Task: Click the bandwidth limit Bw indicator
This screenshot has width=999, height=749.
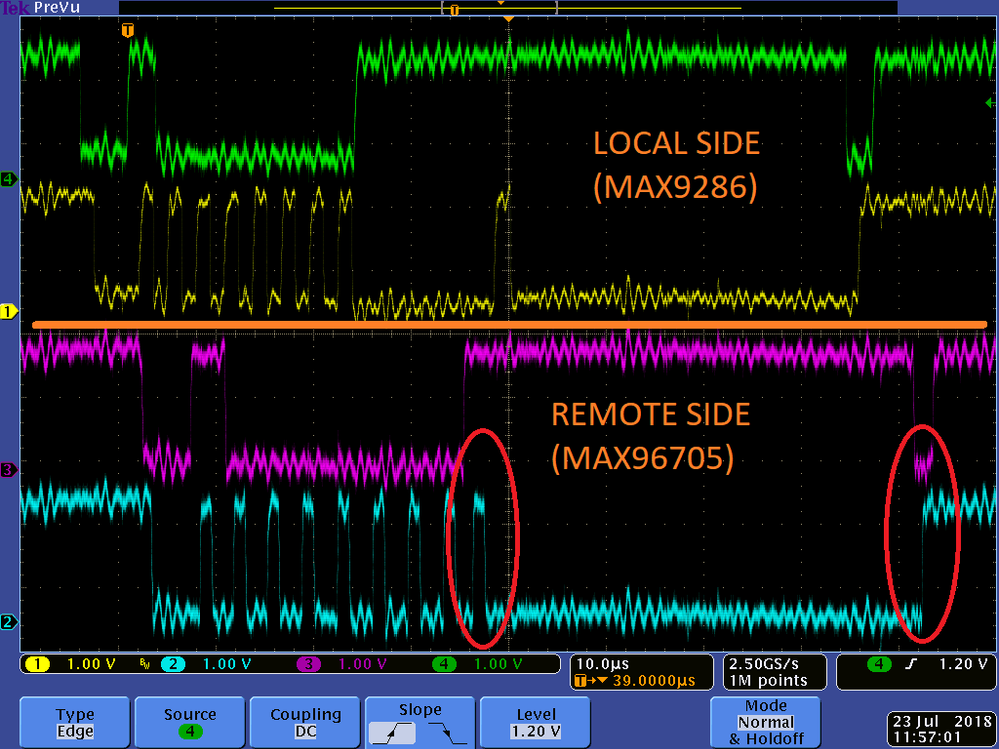Action: coord(145,665)
